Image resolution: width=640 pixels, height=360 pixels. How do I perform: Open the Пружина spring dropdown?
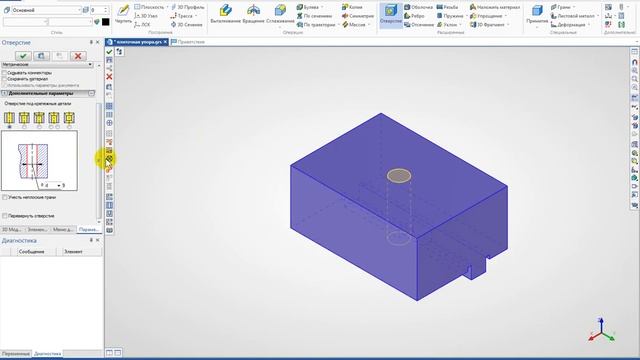(x=467, y=16)
